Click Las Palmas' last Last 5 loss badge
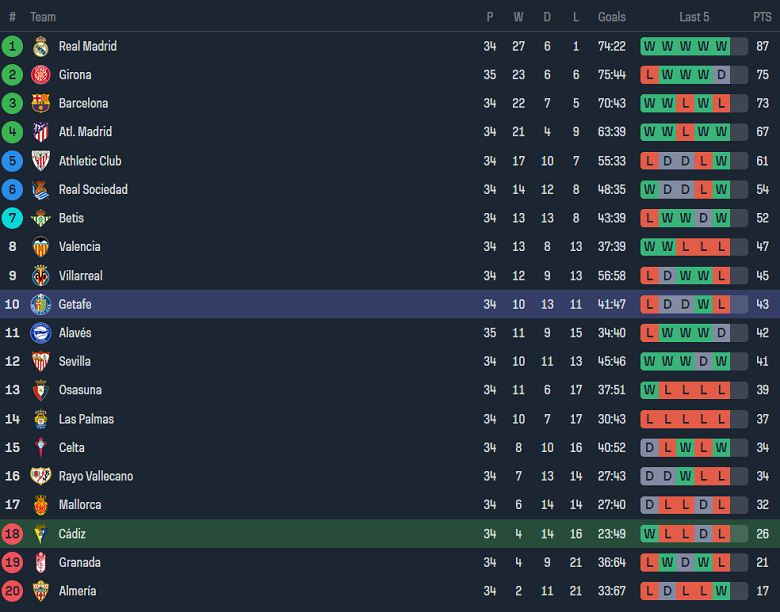This screenshot has height=612, width=780. coord(721,419)
